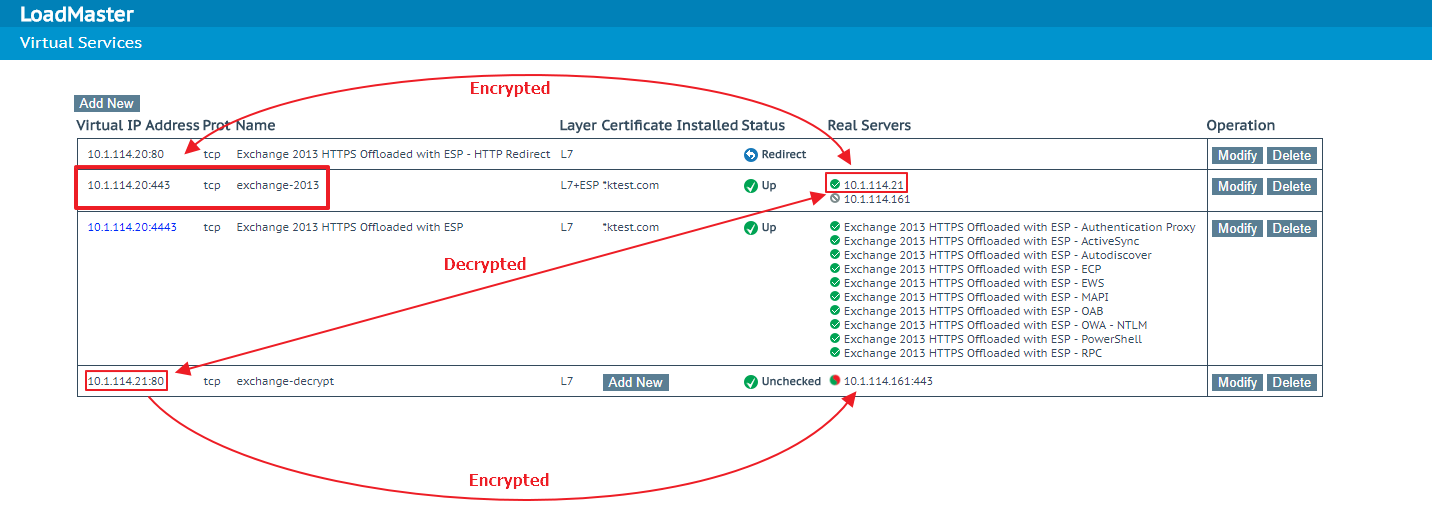Click check icon for Autodiscover sub-service
The height and width of the screenshot is (511, 1432).
(835, 255)
